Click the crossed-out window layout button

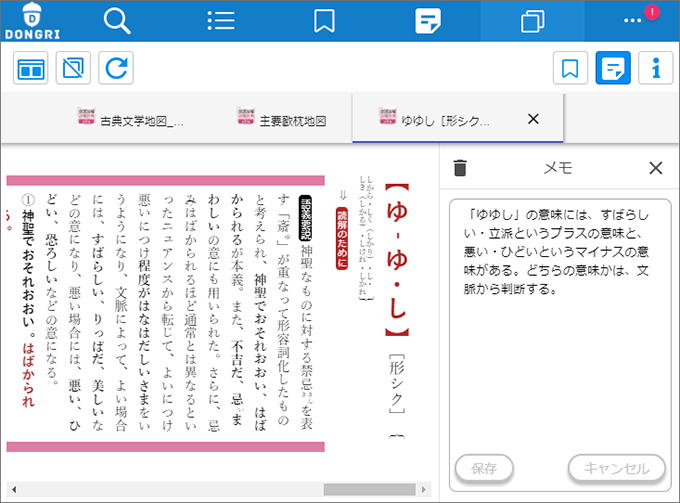[x=73, y=68]
